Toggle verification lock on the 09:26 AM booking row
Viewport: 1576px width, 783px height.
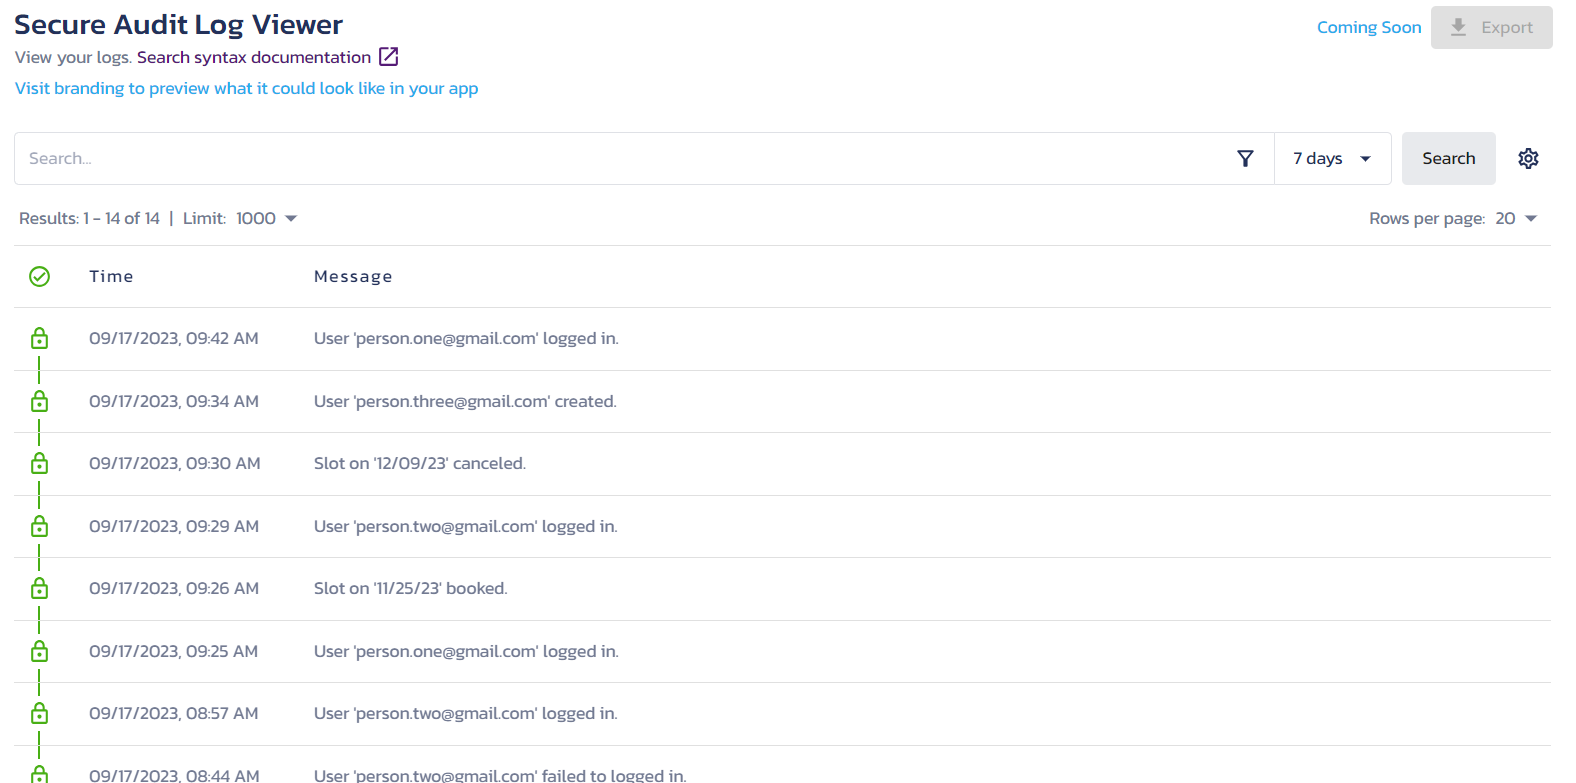pyautogui.click(x=39, y=588)
